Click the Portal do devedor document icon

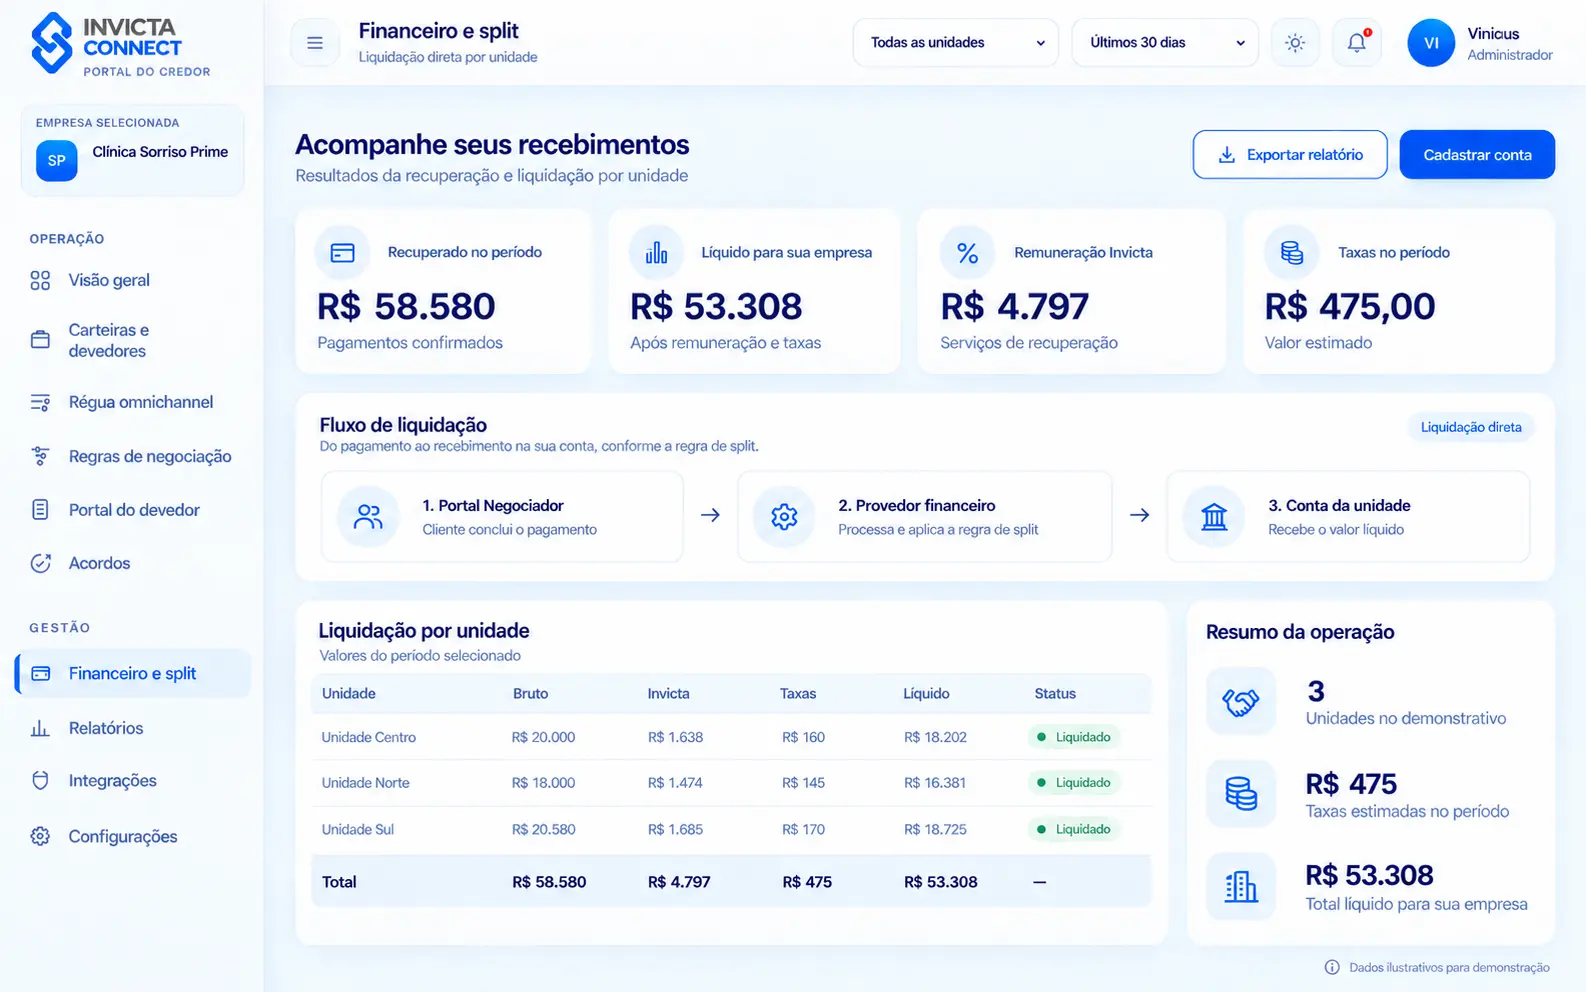[x=40, y=510]
